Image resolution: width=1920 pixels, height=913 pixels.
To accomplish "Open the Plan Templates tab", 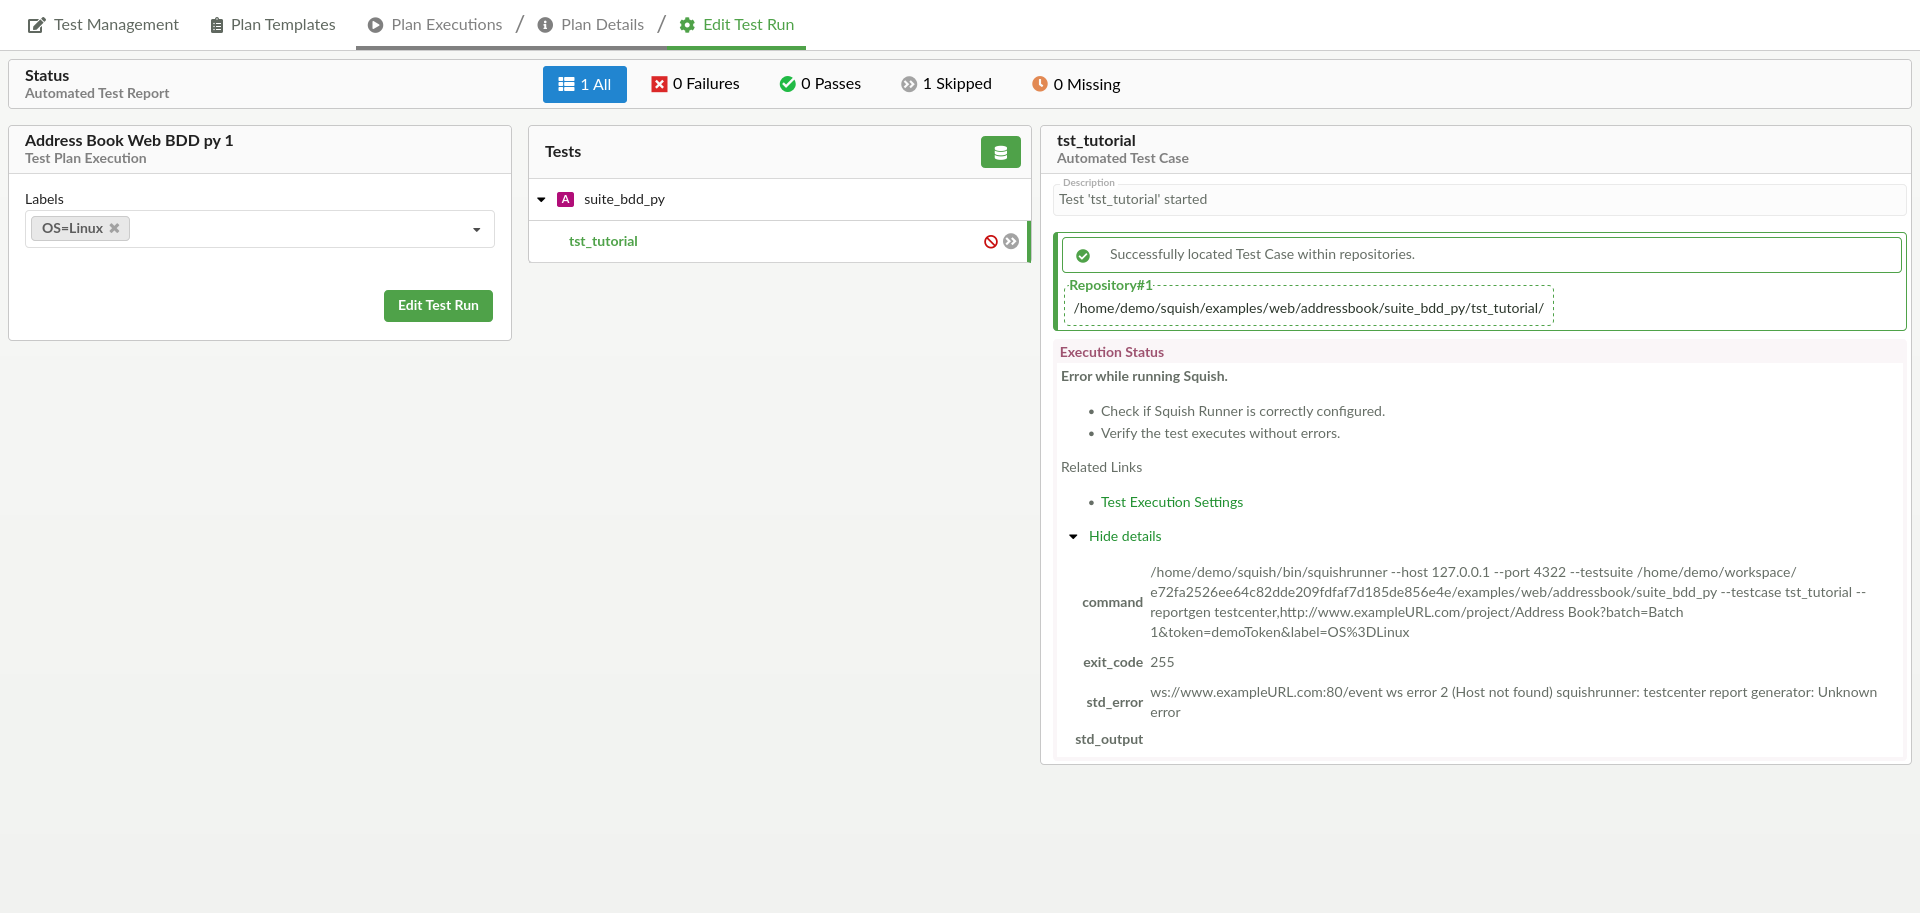I will 273,25.
